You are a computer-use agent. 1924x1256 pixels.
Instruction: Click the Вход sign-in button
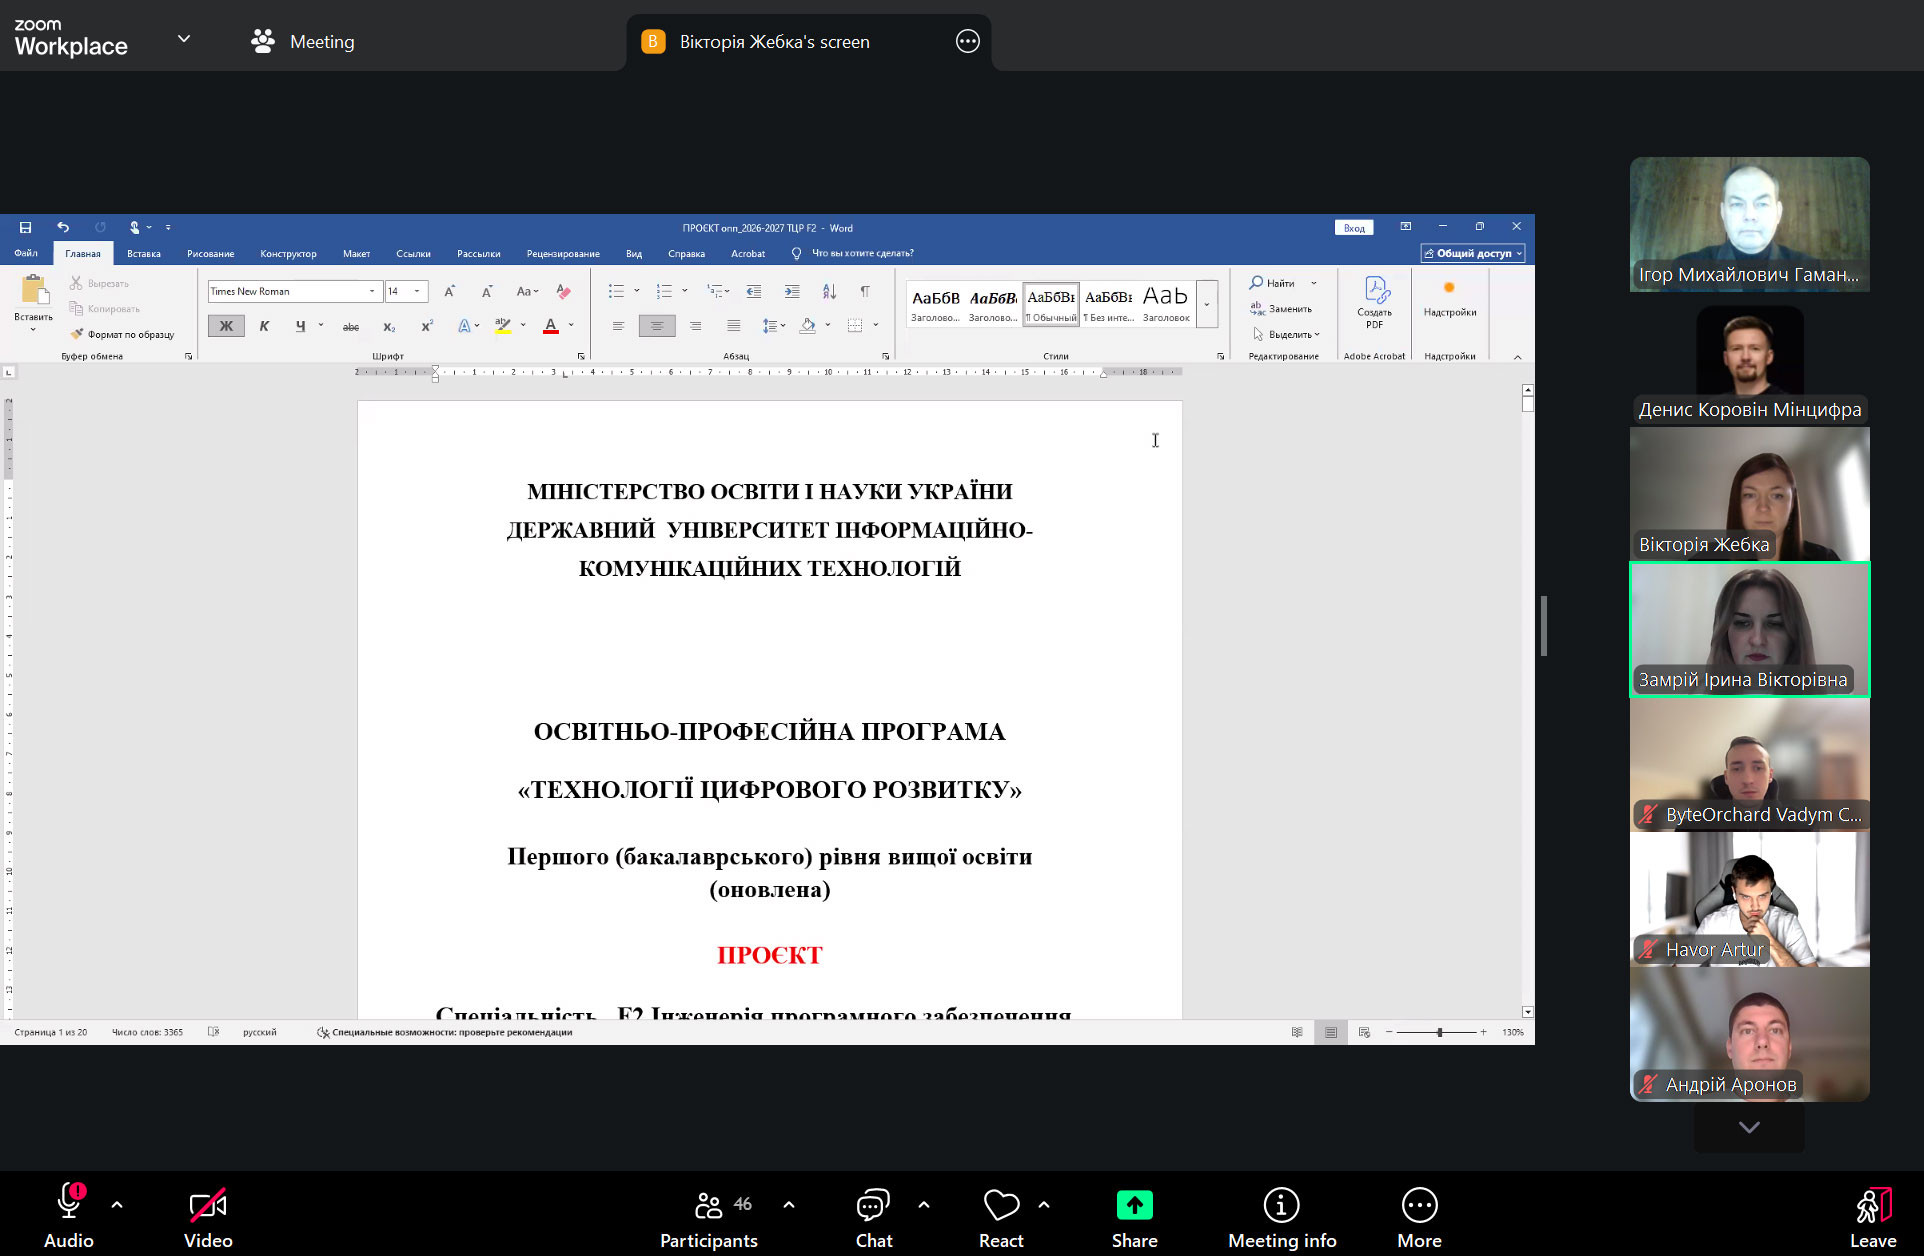coord(1354,228)
